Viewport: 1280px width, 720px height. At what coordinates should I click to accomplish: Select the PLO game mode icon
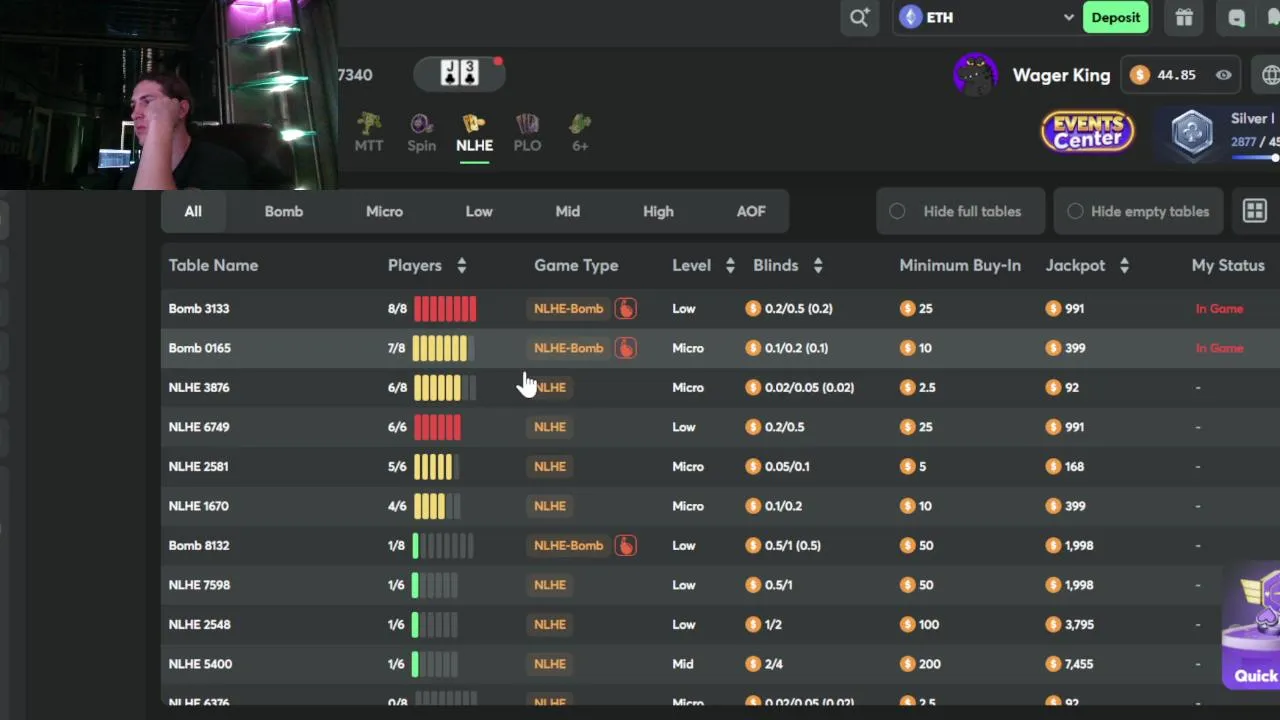527,133
